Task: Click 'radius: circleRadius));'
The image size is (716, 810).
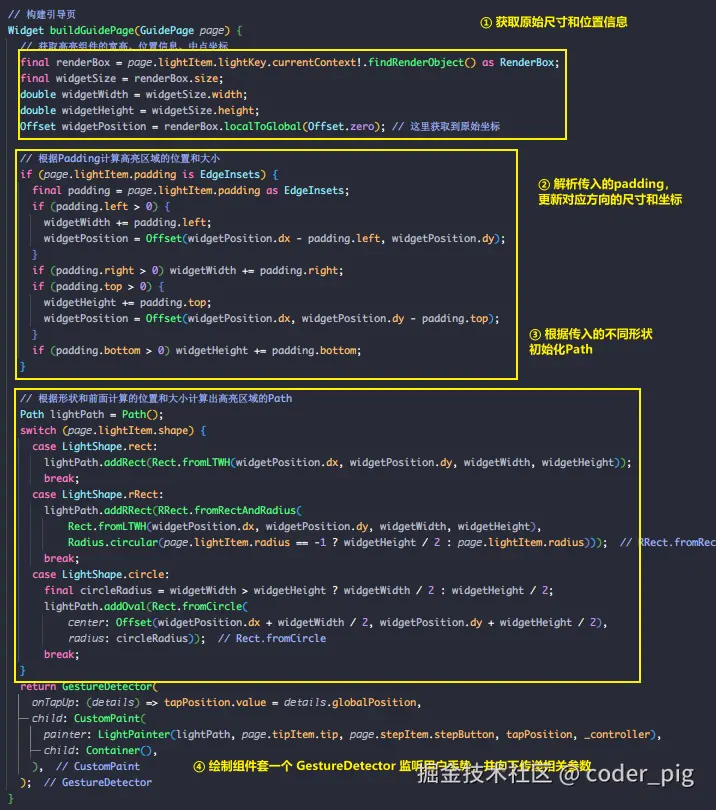Action: 136,639
